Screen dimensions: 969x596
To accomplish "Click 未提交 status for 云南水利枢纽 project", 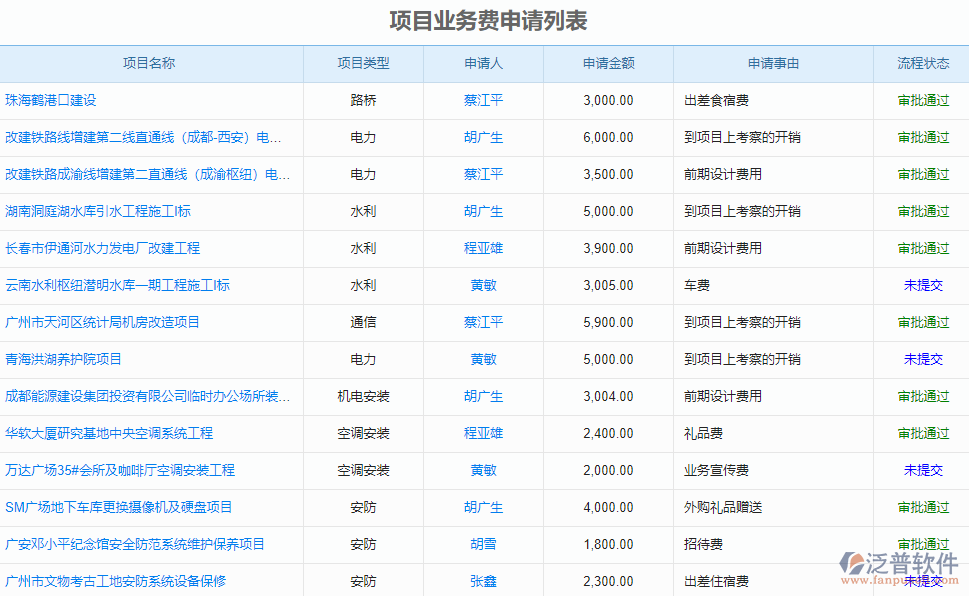I will [923, 285].
